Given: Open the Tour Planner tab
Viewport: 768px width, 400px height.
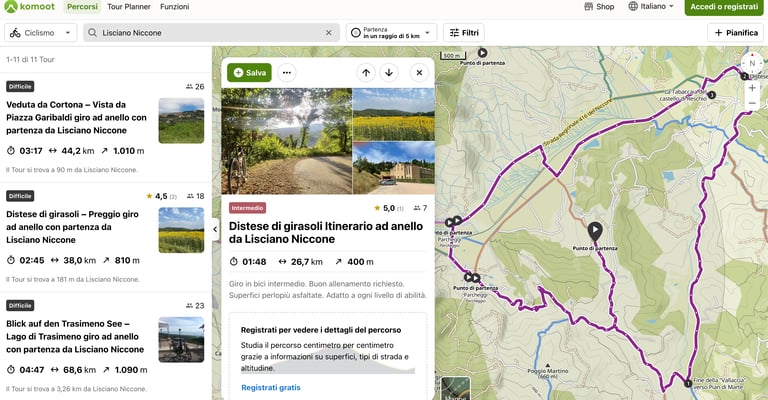Looking at the screenshot, I should (129, 7).
